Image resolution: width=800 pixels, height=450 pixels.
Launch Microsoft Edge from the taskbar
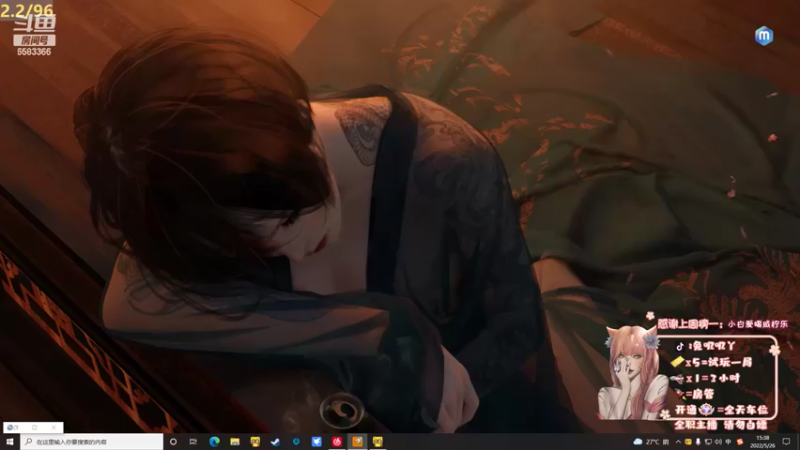[214, 442]
